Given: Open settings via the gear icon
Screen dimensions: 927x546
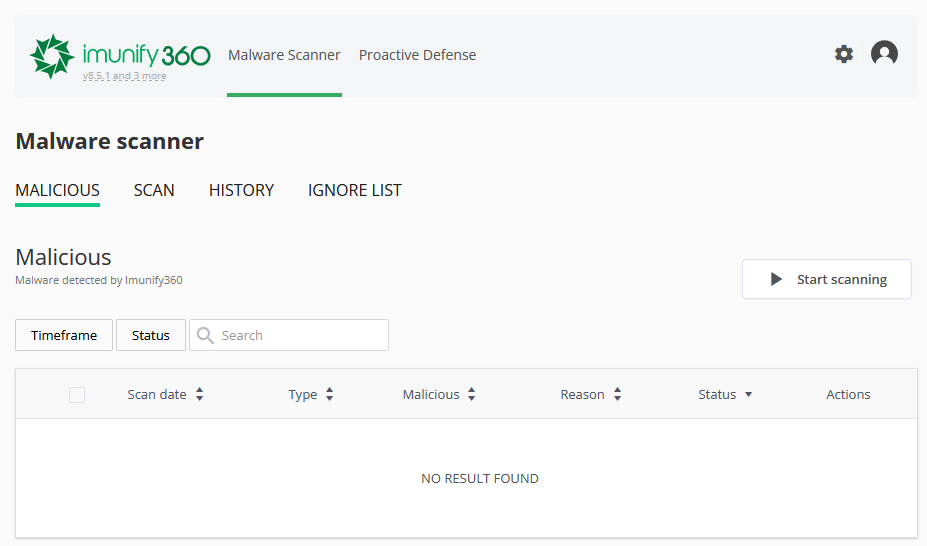Looking at the screenshot, I should [844, 54].
